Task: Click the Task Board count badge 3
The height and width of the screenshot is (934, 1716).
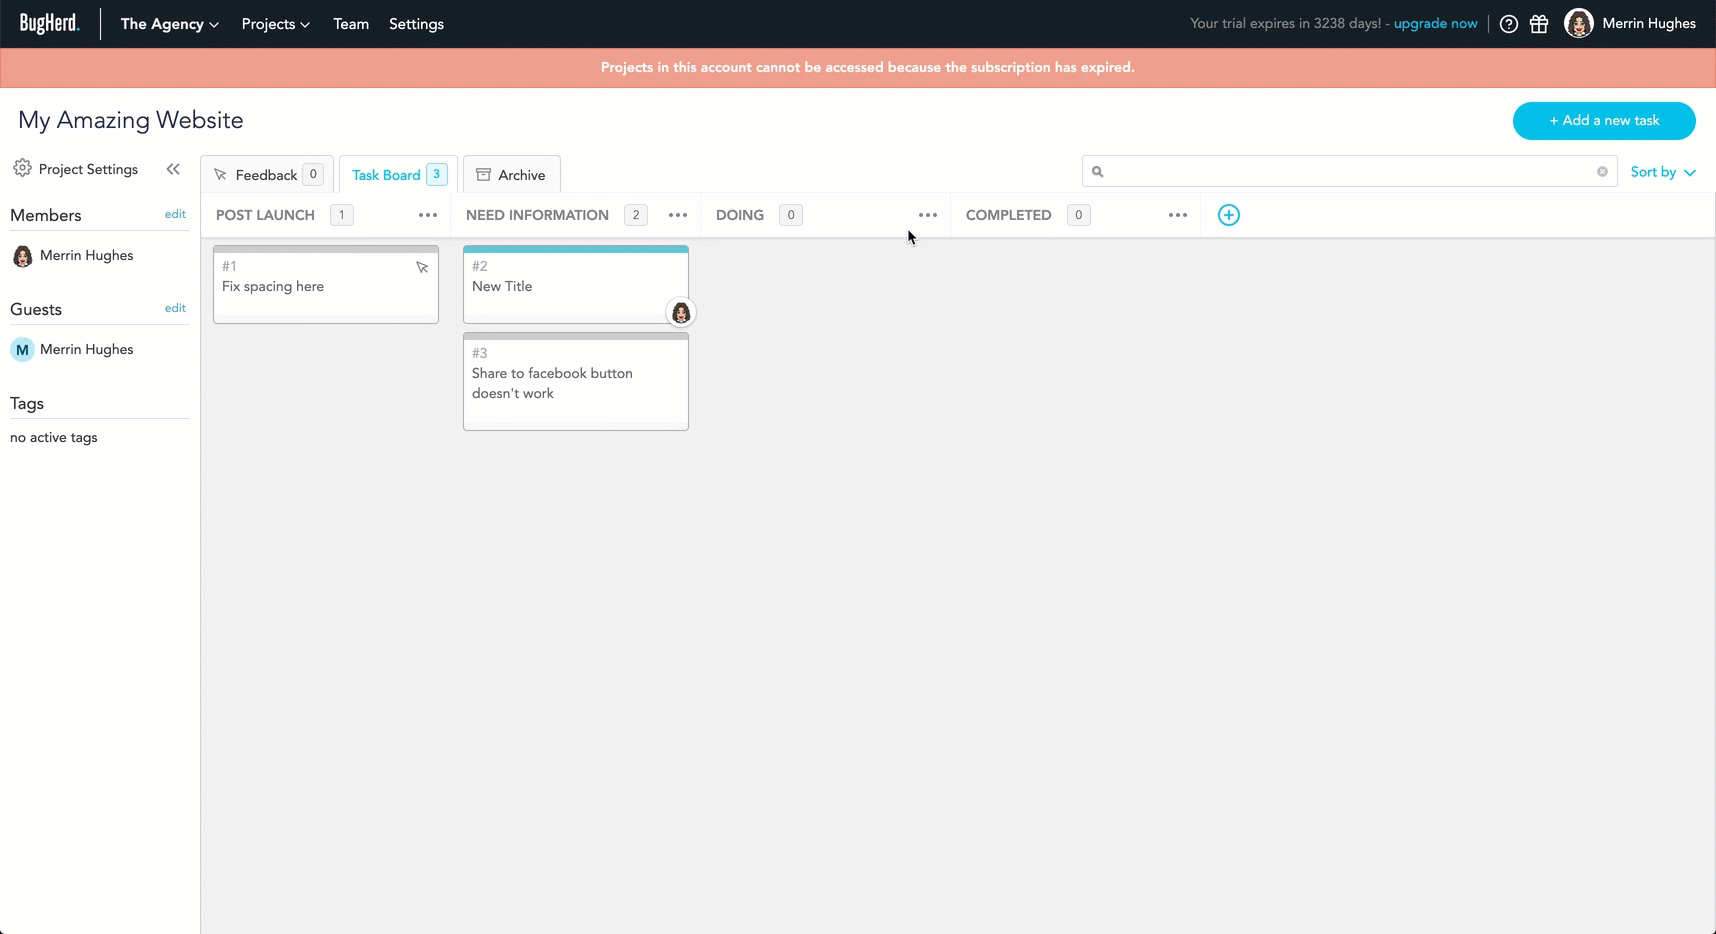Action: (x=436, y=174)
